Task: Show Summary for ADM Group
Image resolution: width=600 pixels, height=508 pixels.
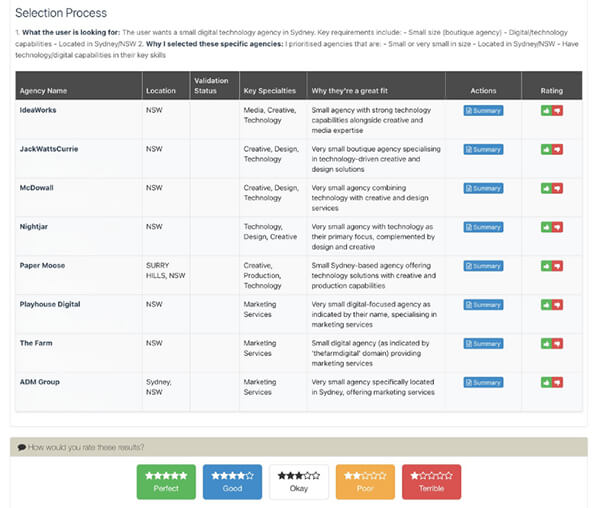Action: click(483, 382)
